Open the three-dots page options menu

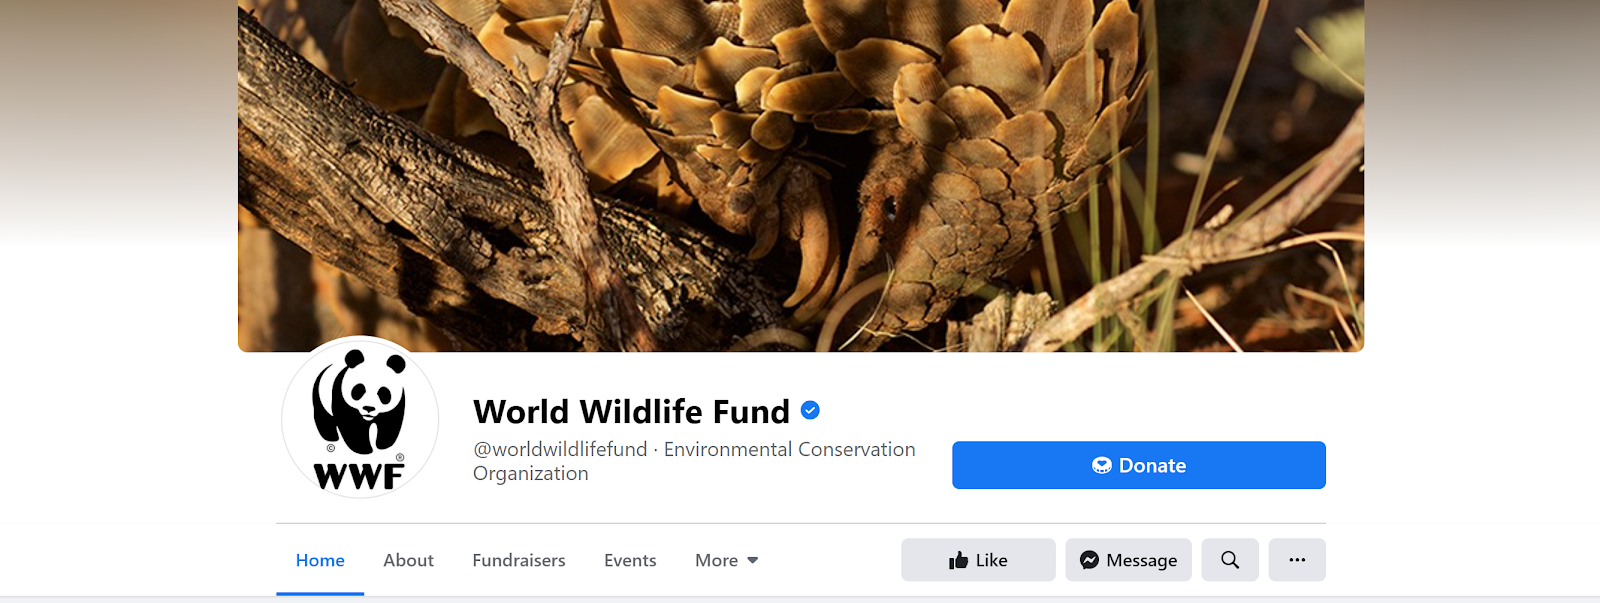pos(1297,560)
